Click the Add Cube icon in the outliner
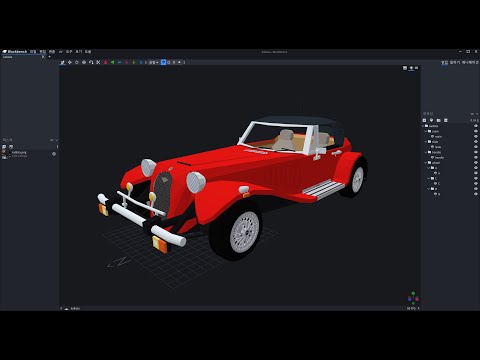This screenshot has width=480, height=360. click(424, 120)
